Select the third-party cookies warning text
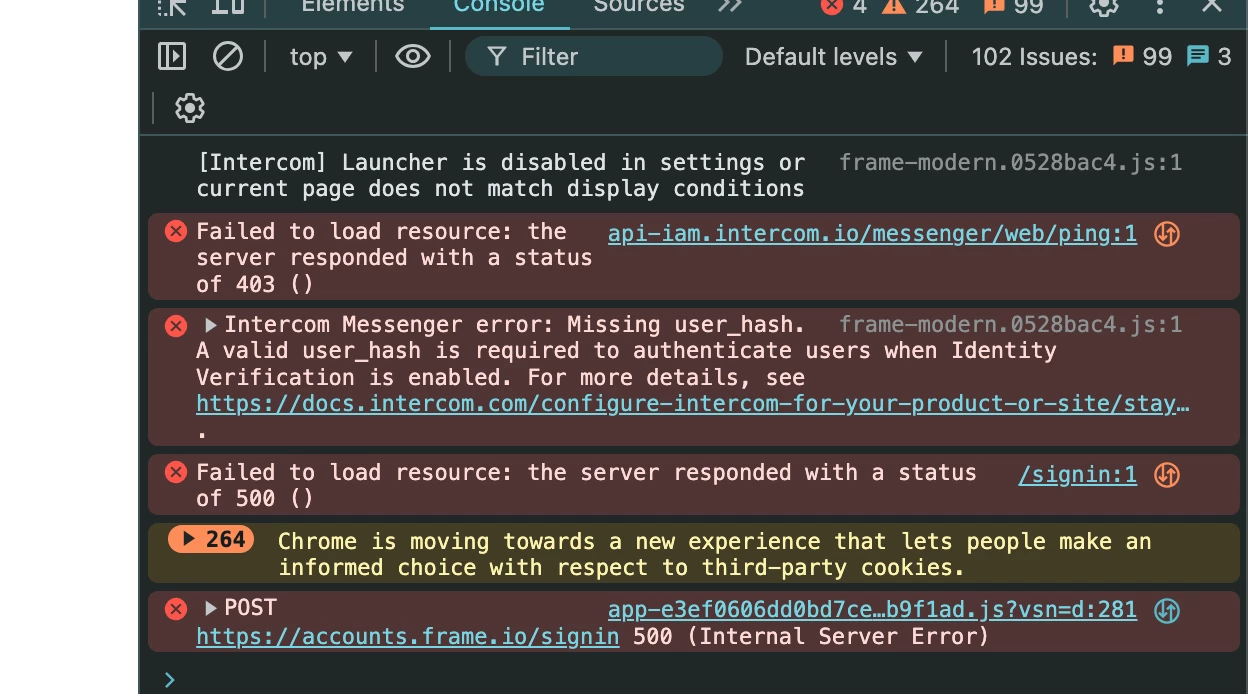Screen dimensions: 1248x694 pos(715,554)
